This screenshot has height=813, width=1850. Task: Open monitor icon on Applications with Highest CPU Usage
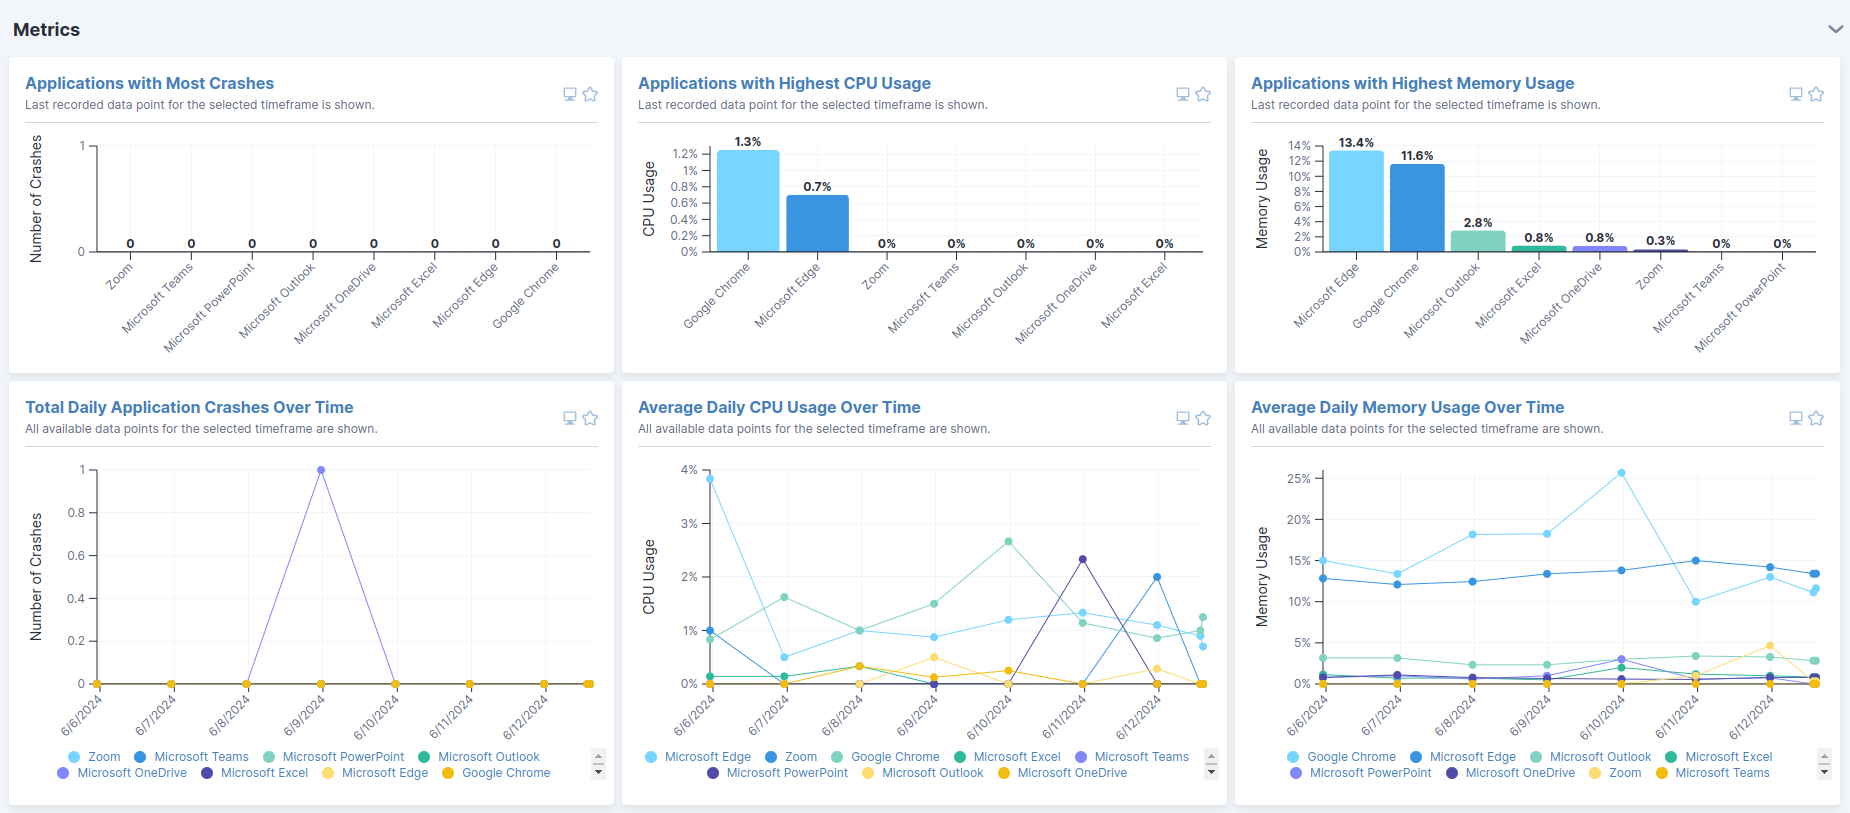(x=1183, y=94)
